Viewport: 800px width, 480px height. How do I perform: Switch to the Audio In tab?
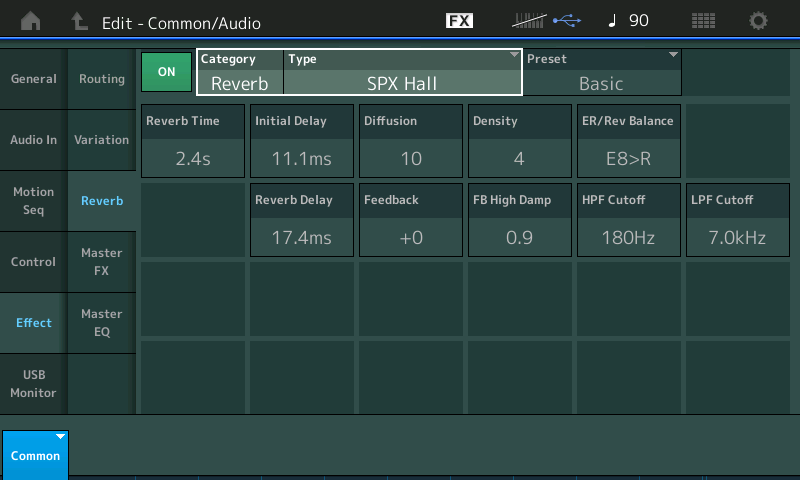pyautogui.click(x=34, y=140)
